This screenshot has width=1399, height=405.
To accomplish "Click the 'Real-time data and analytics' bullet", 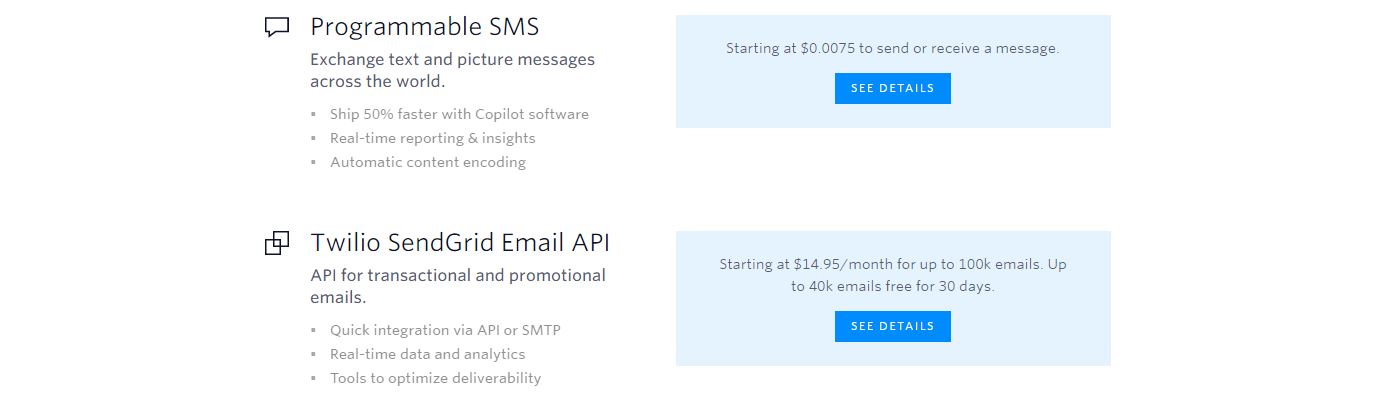I will click(x=428, y=354).
